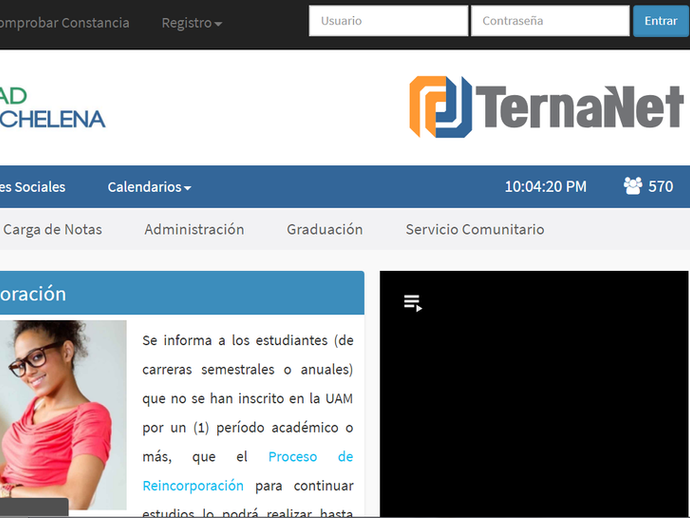Click the student photo thumbnail
This screenshot has height=518, width=690.
click(x=63, y=415)
